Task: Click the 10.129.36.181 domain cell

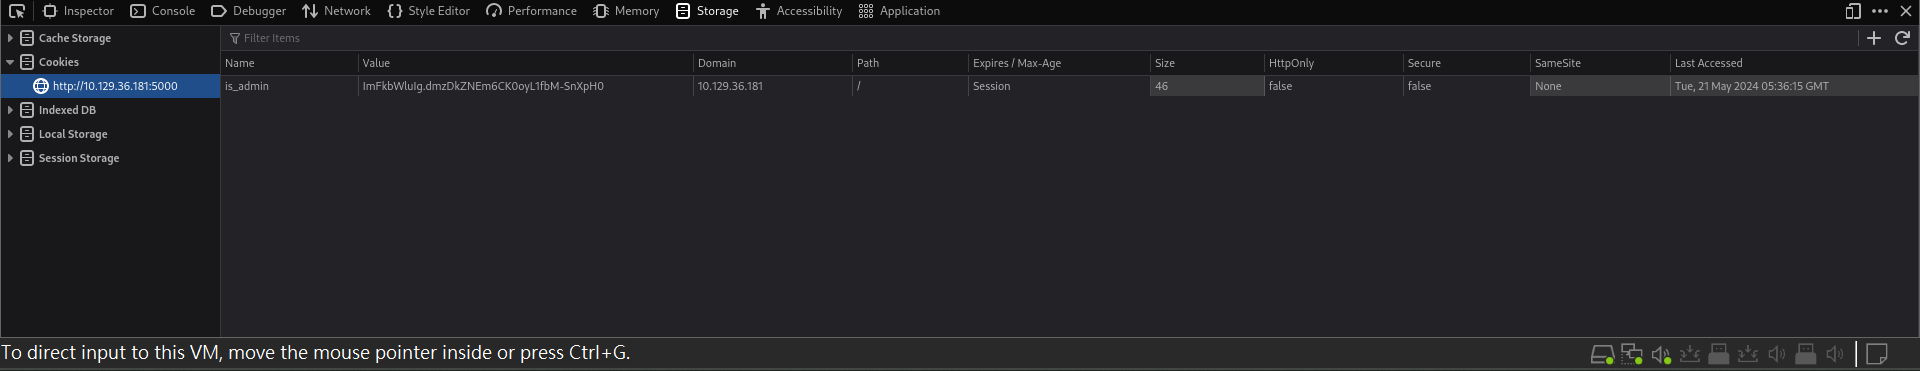Action: [x=772, y=86]
